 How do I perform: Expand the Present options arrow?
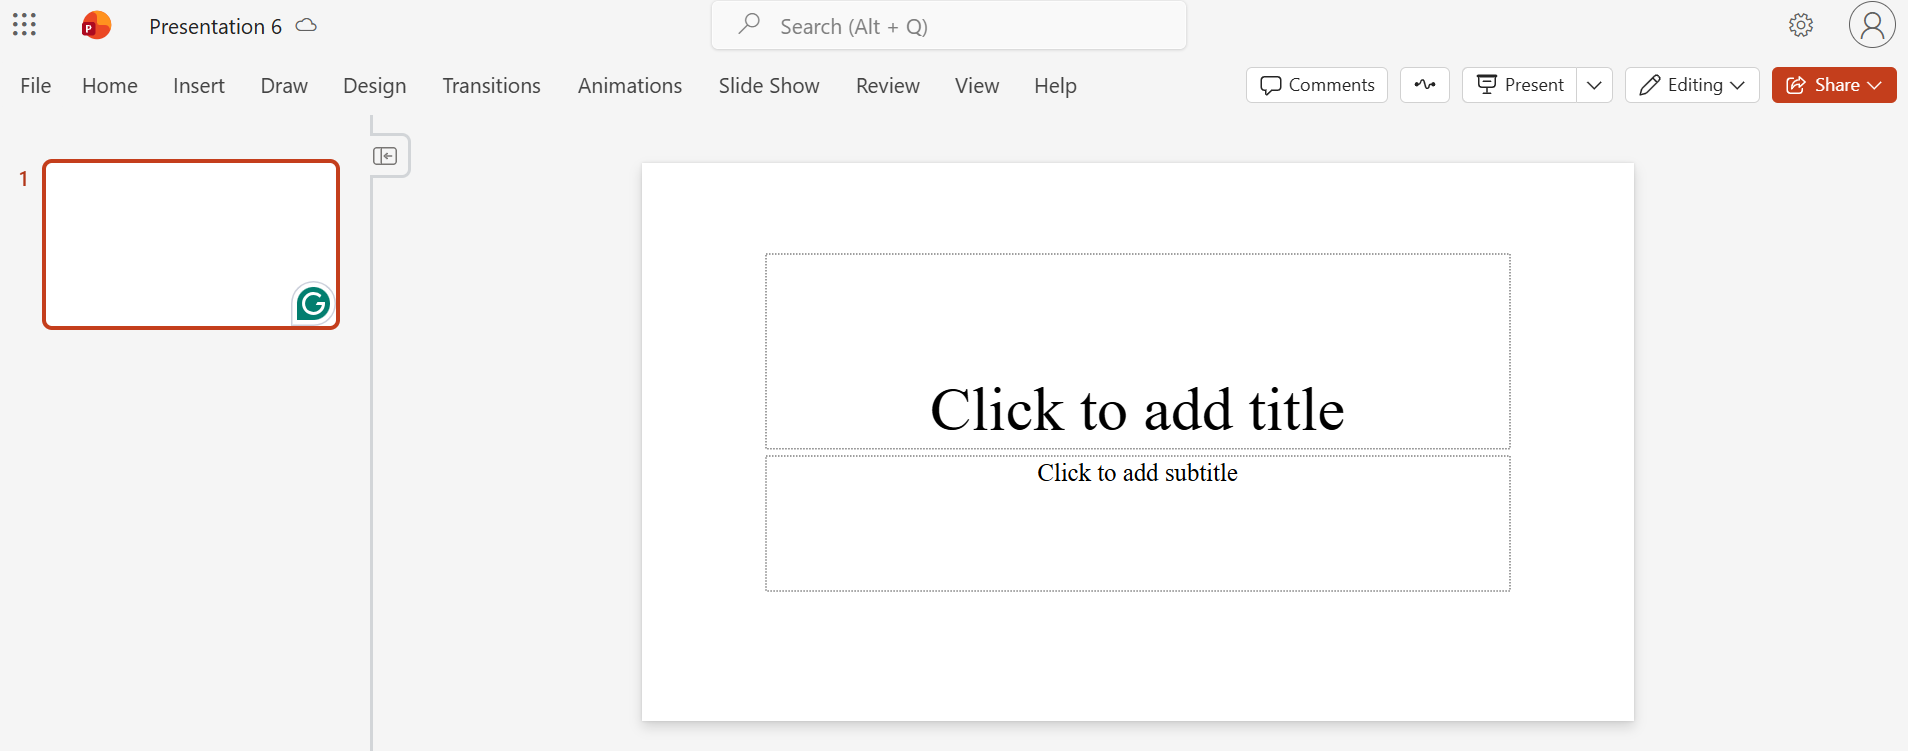[x=1594, y=85]
